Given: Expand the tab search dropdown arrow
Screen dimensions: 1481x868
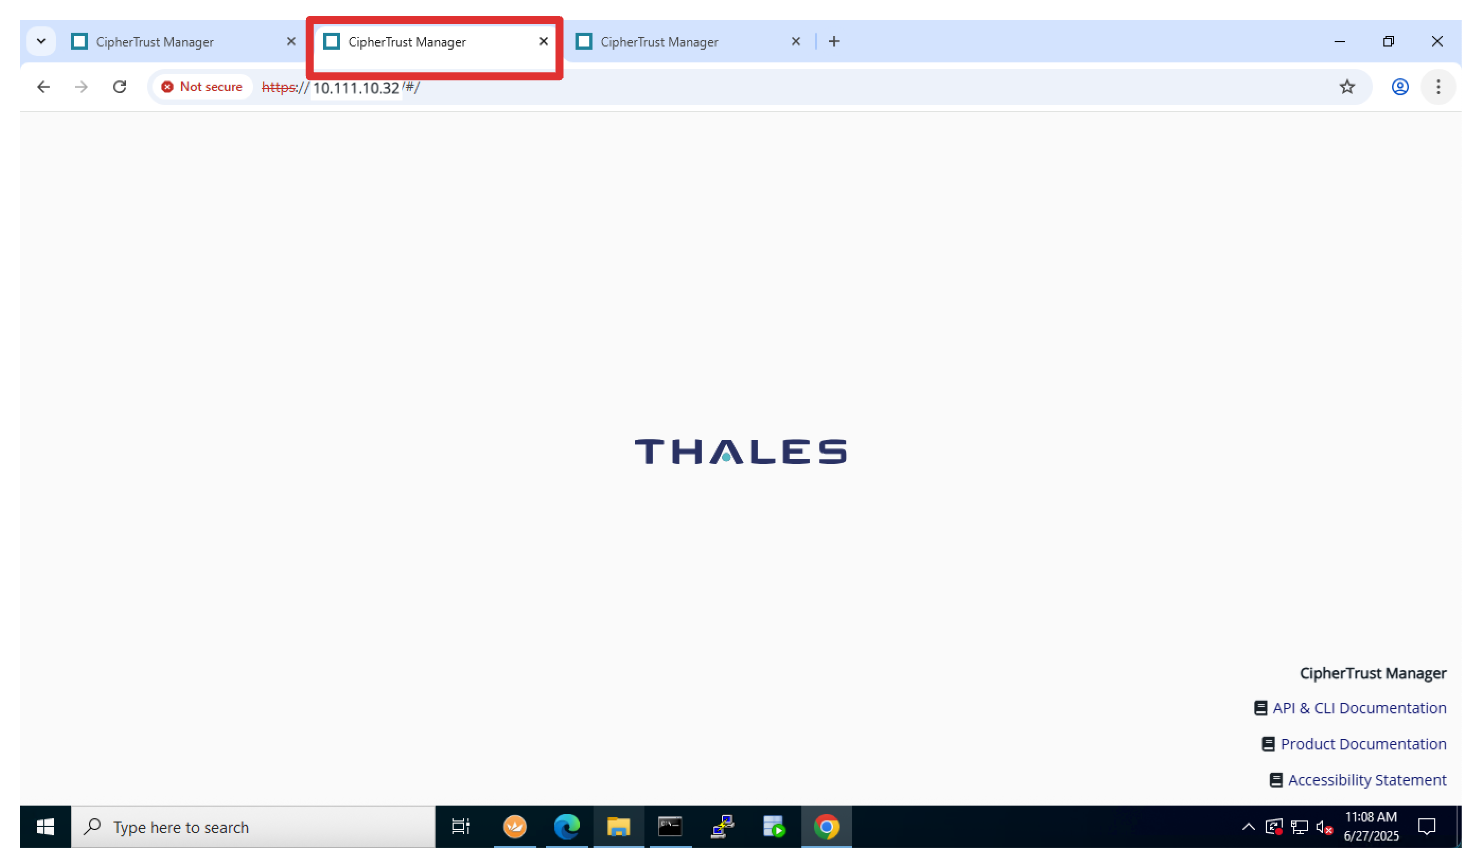Looking at the screenshot, I should (x=41, y=42).
